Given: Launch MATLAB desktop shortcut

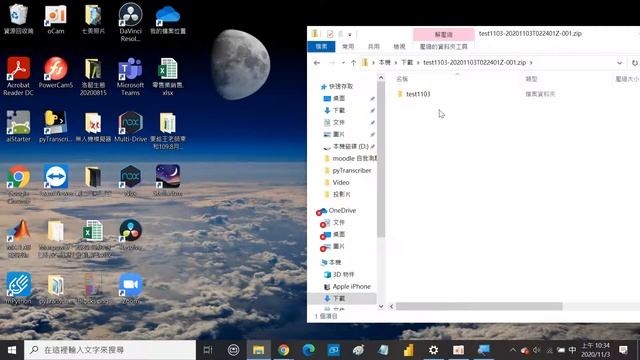Looking at the screenshot, I should point(18,239).
